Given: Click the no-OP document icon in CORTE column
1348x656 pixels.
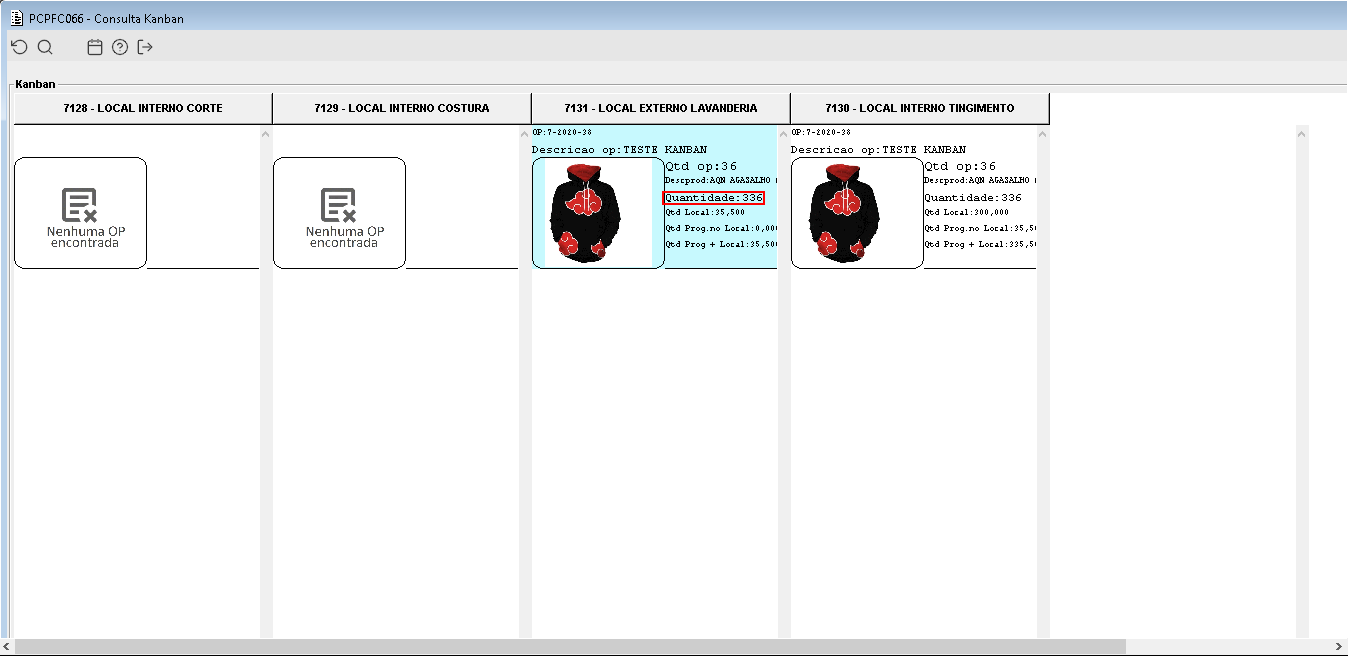Looking at the screenshot, I should (79, 205).
